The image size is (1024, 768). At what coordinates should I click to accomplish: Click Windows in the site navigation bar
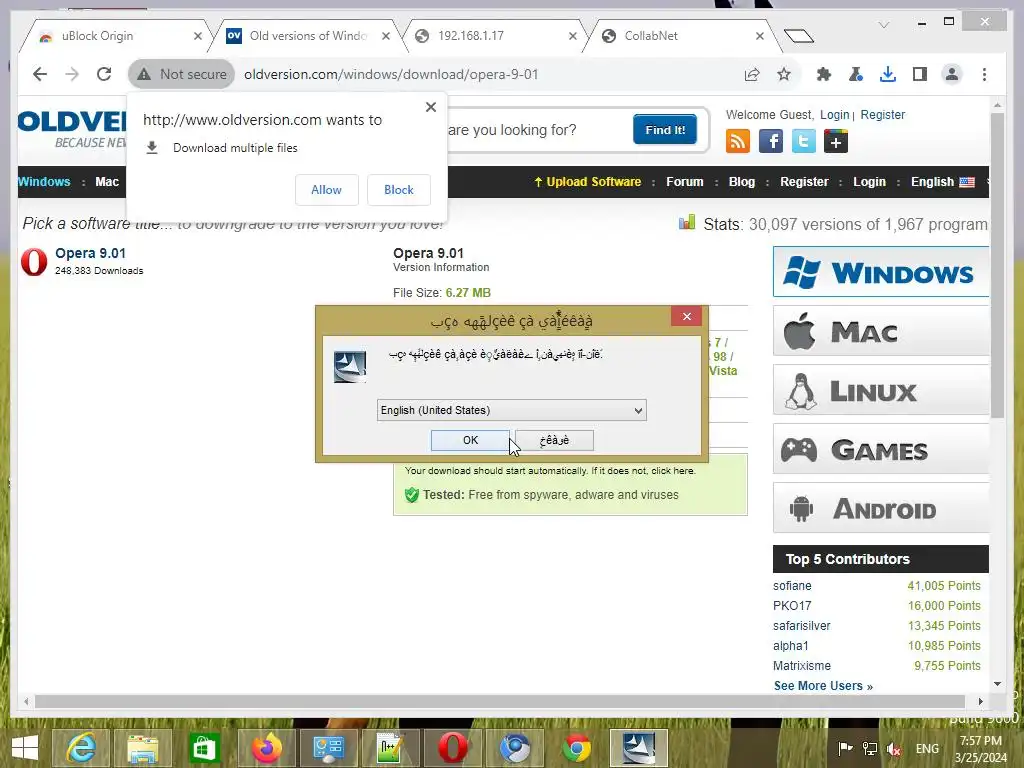(x=44, y=182)
